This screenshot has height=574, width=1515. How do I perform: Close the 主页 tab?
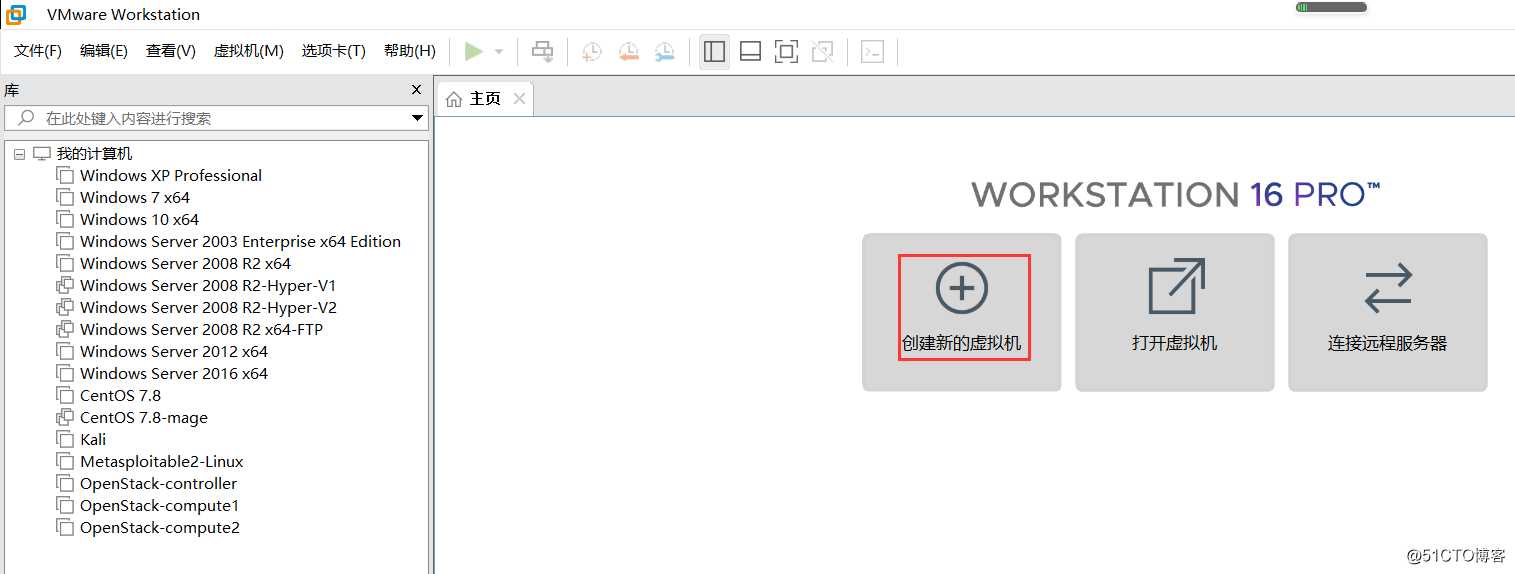coord(519,98)
